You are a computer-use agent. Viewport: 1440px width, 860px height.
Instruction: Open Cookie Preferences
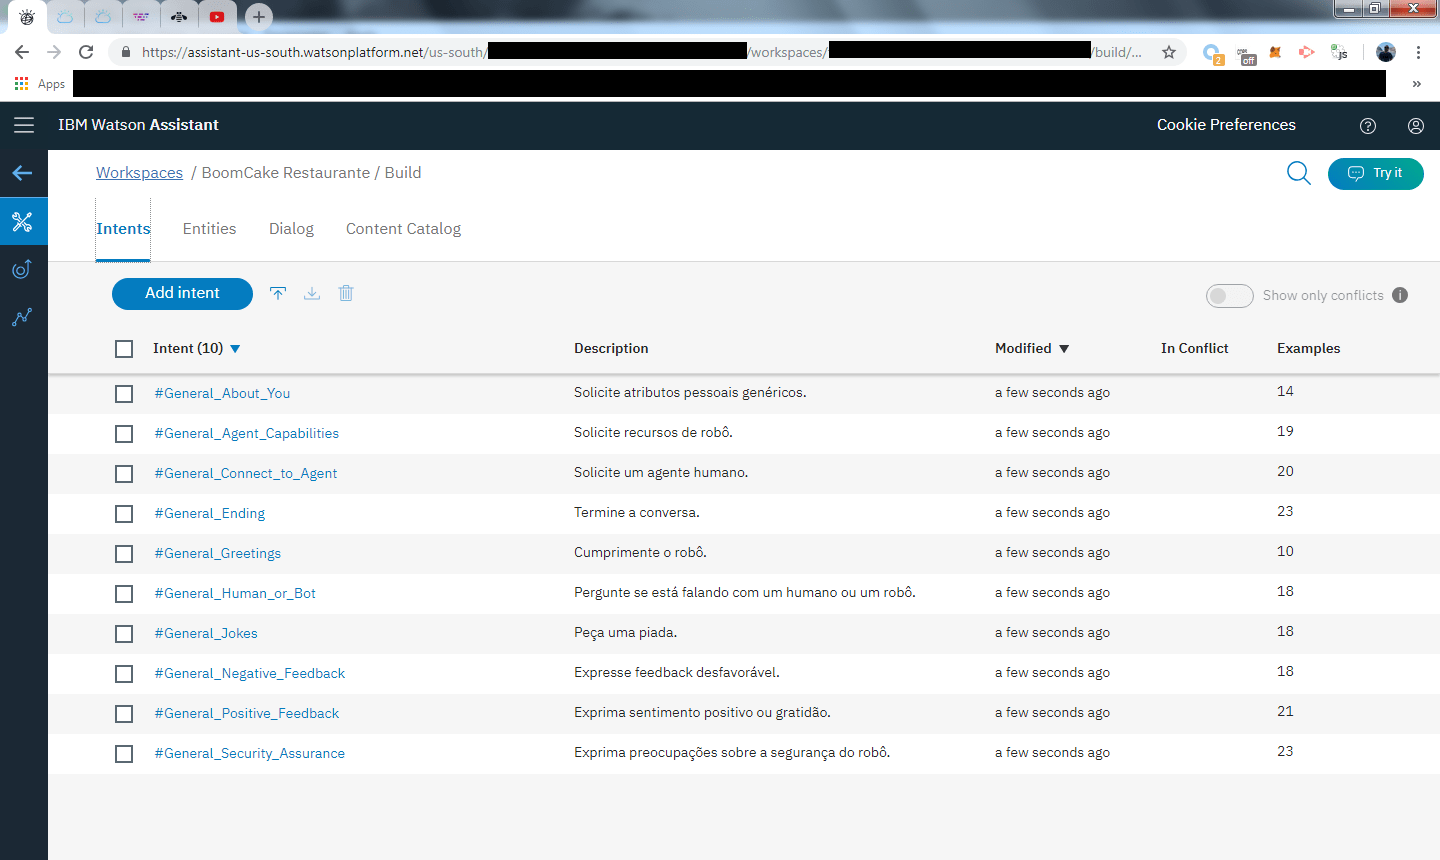point(1226,125)
